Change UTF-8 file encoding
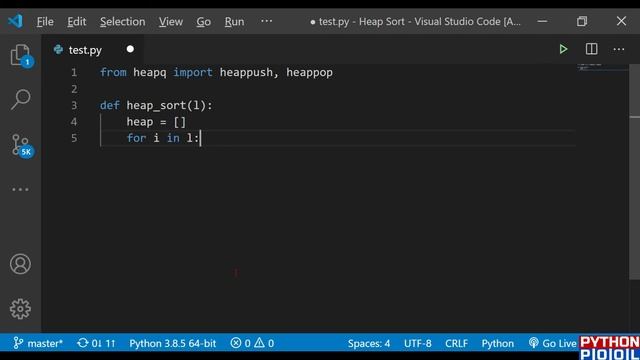 [x=418, y=343]
